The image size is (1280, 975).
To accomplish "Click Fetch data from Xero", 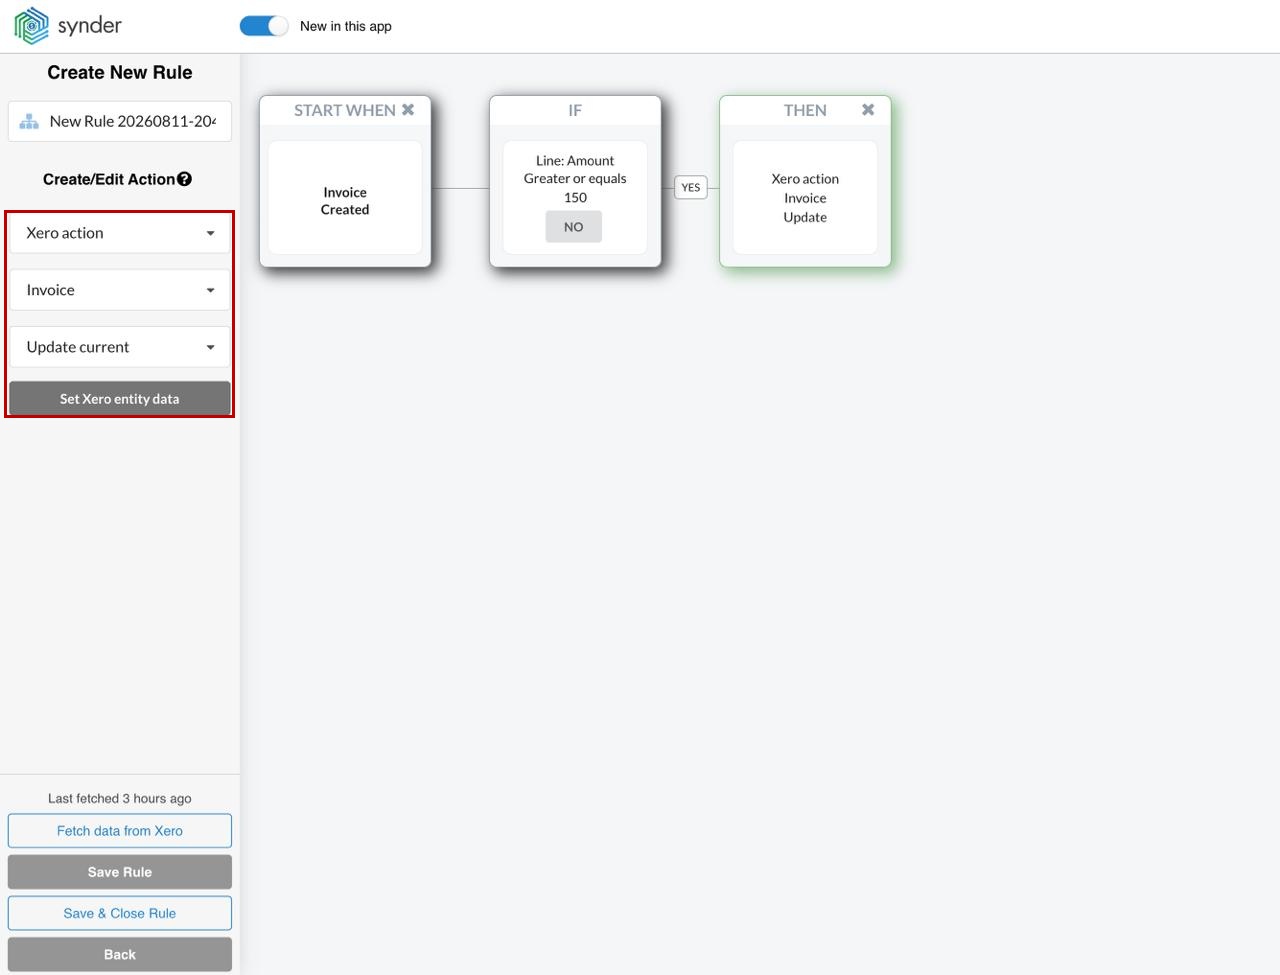I will point(120,831).
